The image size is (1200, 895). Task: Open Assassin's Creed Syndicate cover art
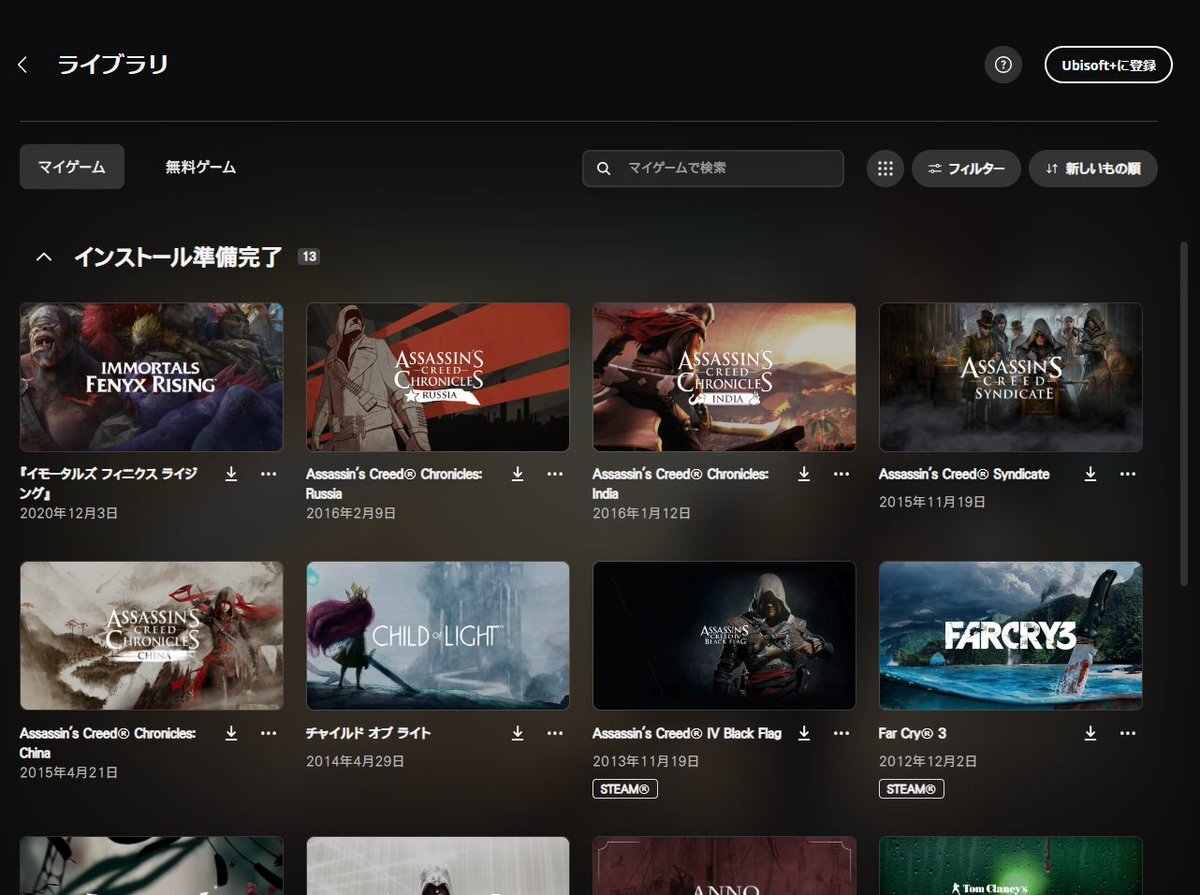[x=1010, y=377]
